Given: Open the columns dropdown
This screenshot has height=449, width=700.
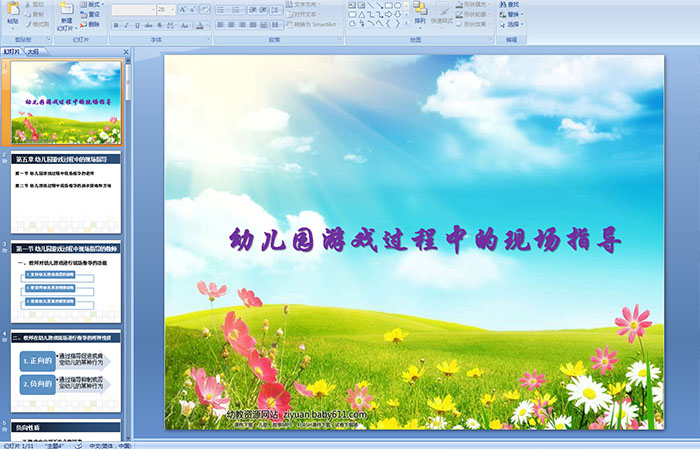Looking at the screenshot, I should tap(277, 25).
